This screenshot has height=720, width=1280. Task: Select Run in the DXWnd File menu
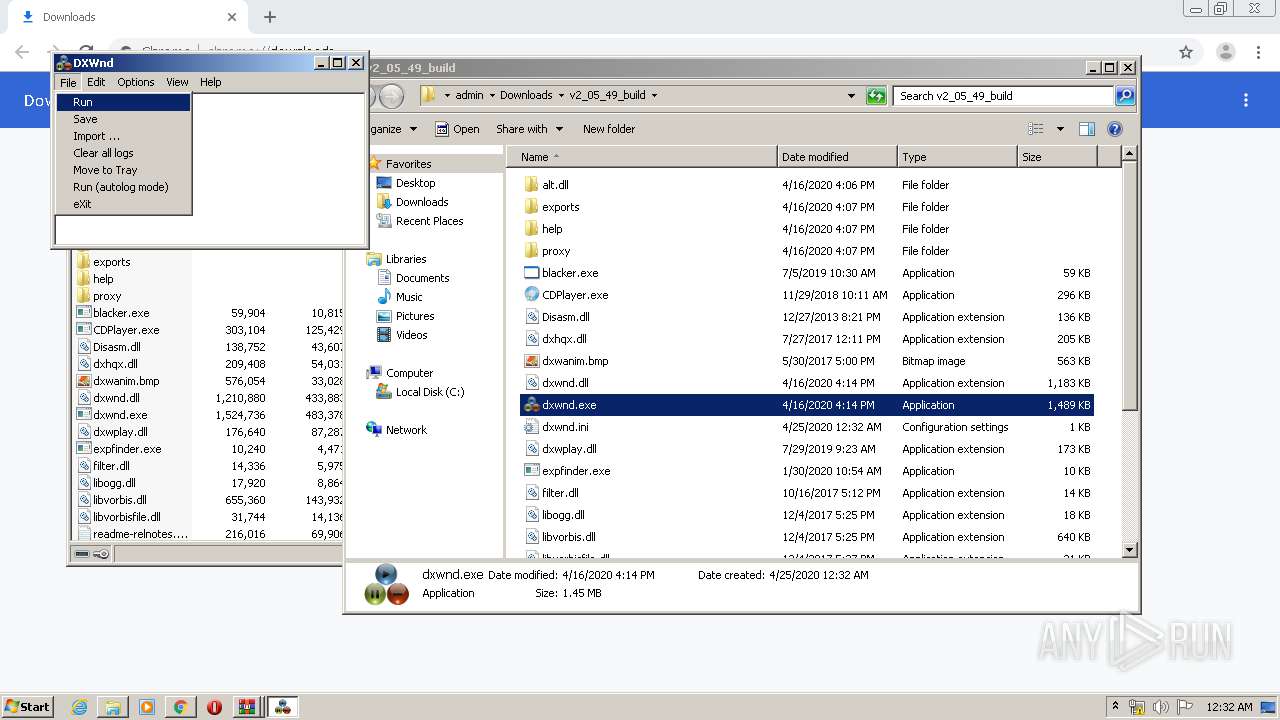click(123, 102)
